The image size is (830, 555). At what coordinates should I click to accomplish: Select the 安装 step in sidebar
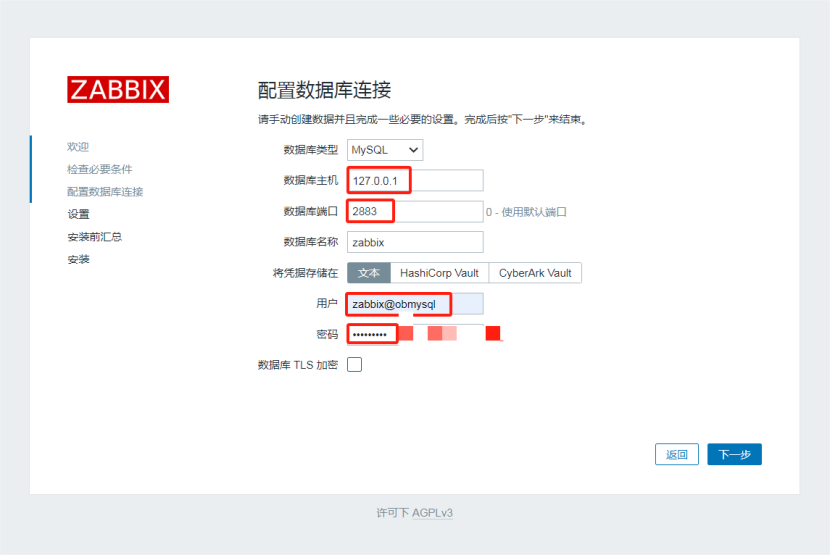click(x=78, y=259)
